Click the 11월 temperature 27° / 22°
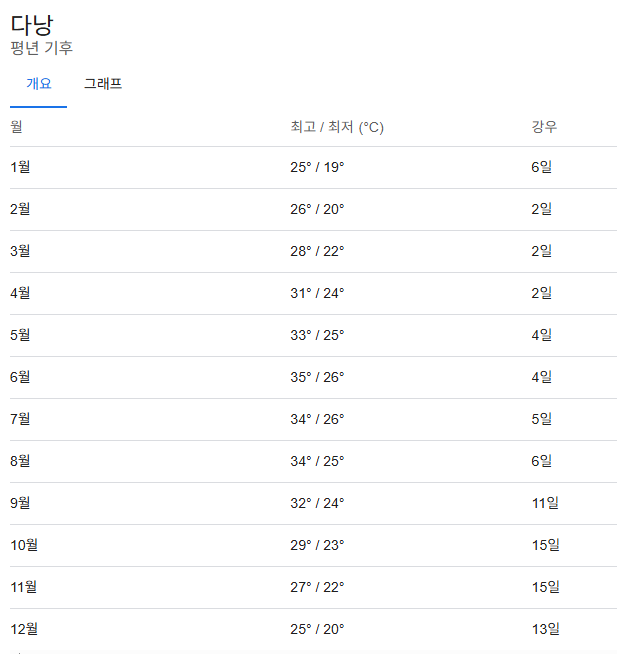Screen dimensions: 617x654 (317, 587)
